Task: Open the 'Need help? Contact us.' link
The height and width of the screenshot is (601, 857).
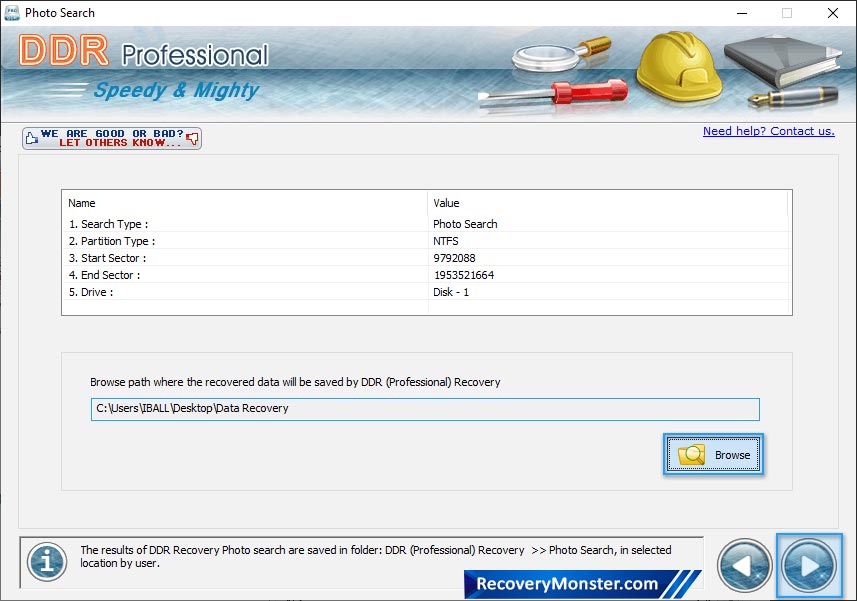Action: 768,131
